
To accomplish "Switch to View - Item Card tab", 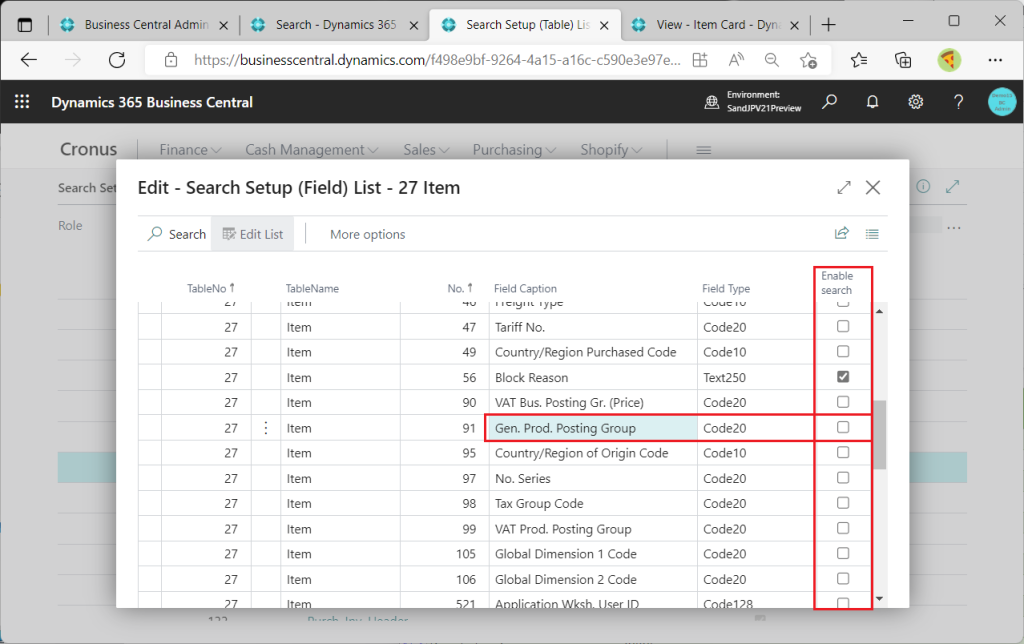I will pos(716,25).
